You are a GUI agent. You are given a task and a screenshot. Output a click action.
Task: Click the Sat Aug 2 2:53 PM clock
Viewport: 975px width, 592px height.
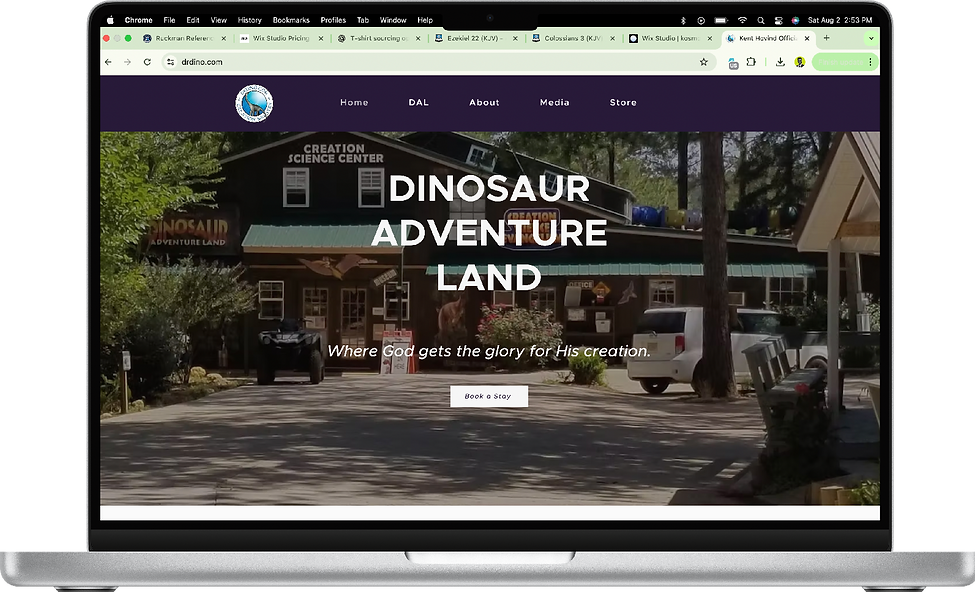[839, 20]
